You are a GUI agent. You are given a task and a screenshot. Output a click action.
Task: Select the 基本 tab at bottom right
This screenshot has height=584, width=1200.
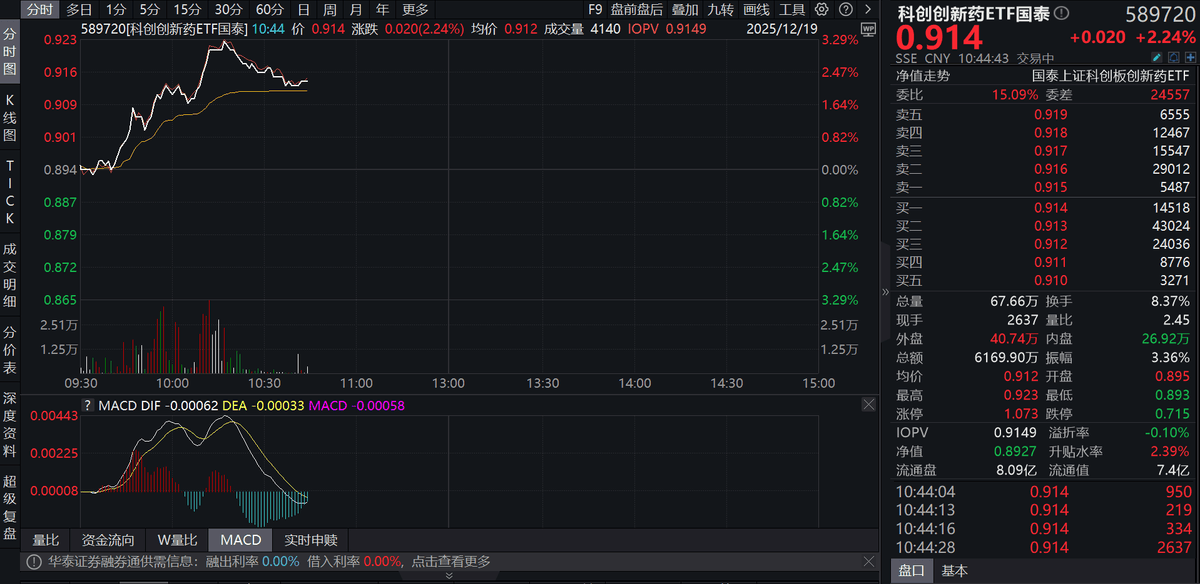tap(955, 571)
